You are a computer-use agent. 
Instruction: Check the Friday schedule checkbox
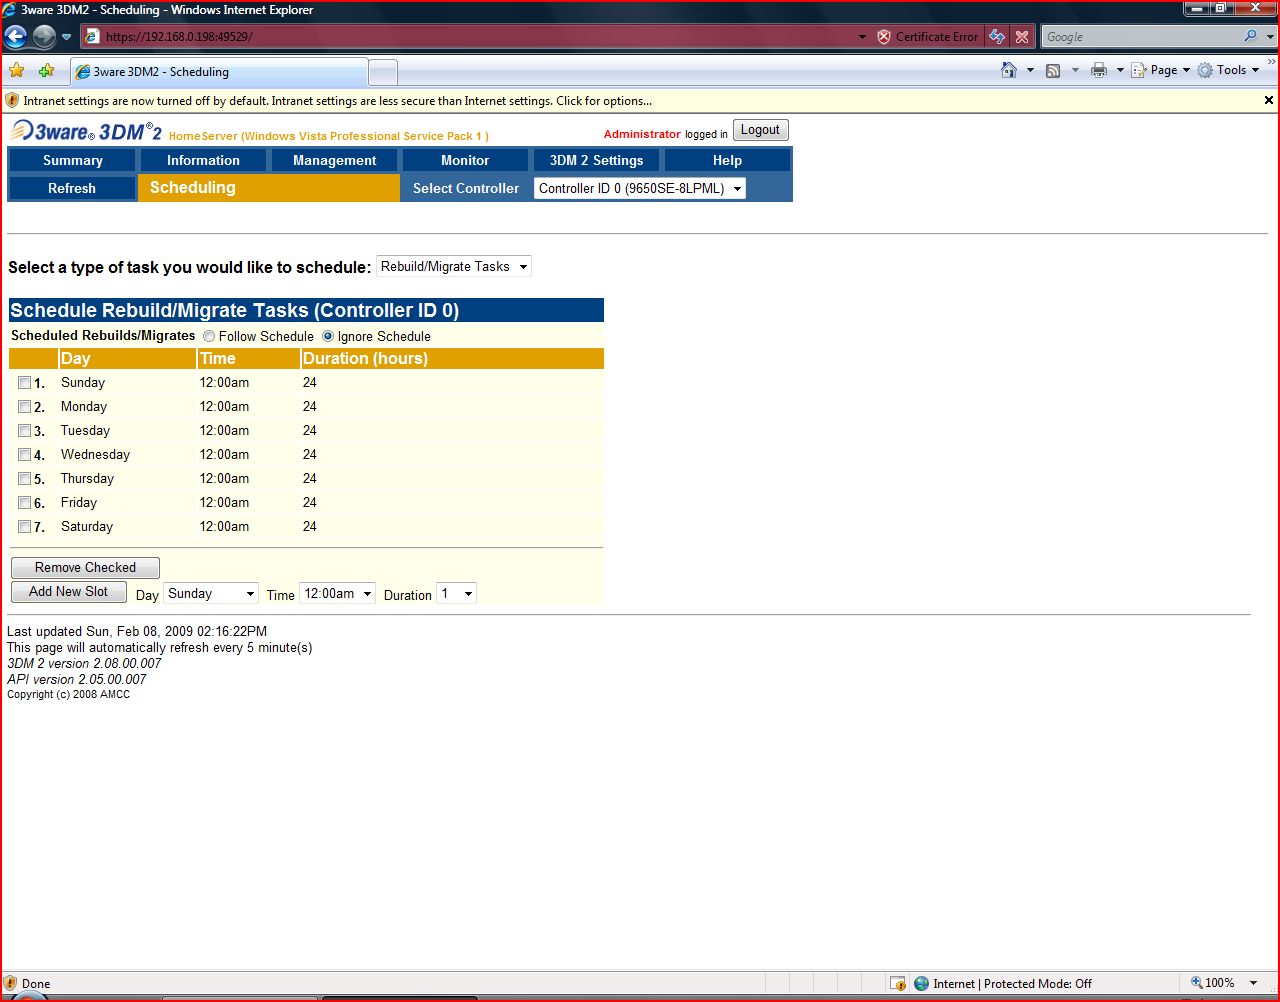[24, 502]
